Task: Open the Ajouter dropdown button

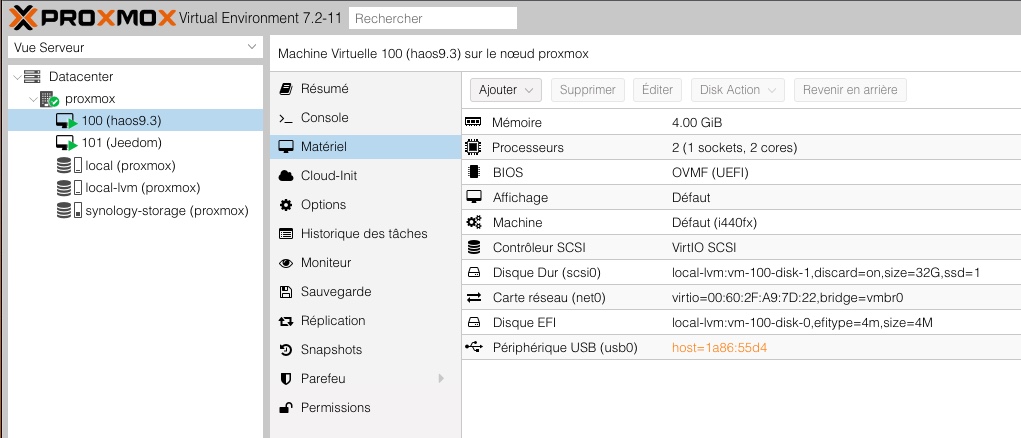Action: pyautogui.click(x=506, y=90)
